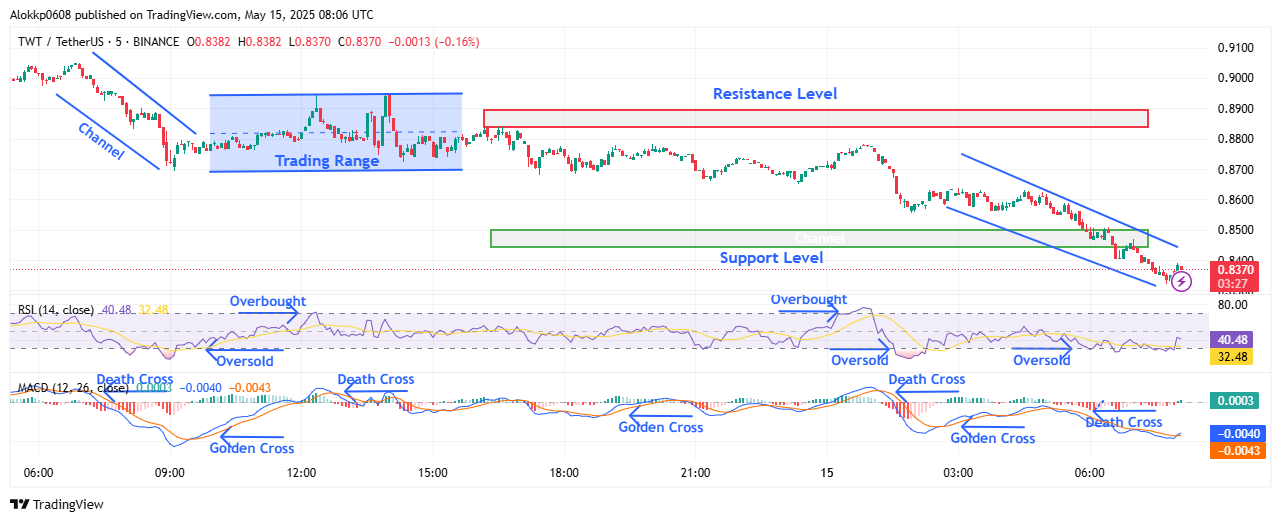
Task: Click the 0.8900 price scale label
Action: click(1235, 108)
